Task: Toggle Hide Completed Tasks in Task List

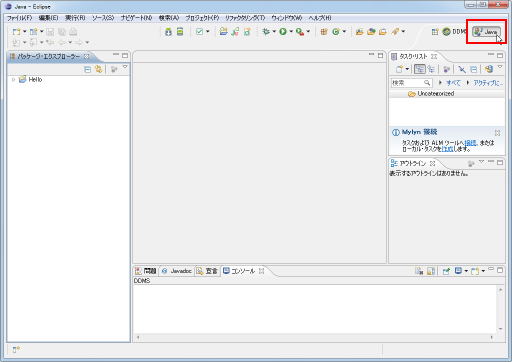Action: tap(462, 69)
